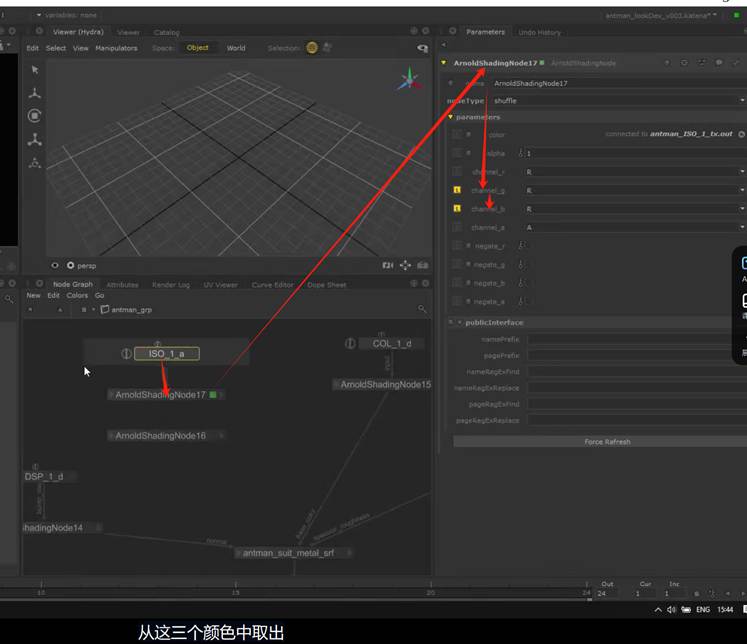
Task: Click the search icon in Node Graph
Action: tap(423, 310)
